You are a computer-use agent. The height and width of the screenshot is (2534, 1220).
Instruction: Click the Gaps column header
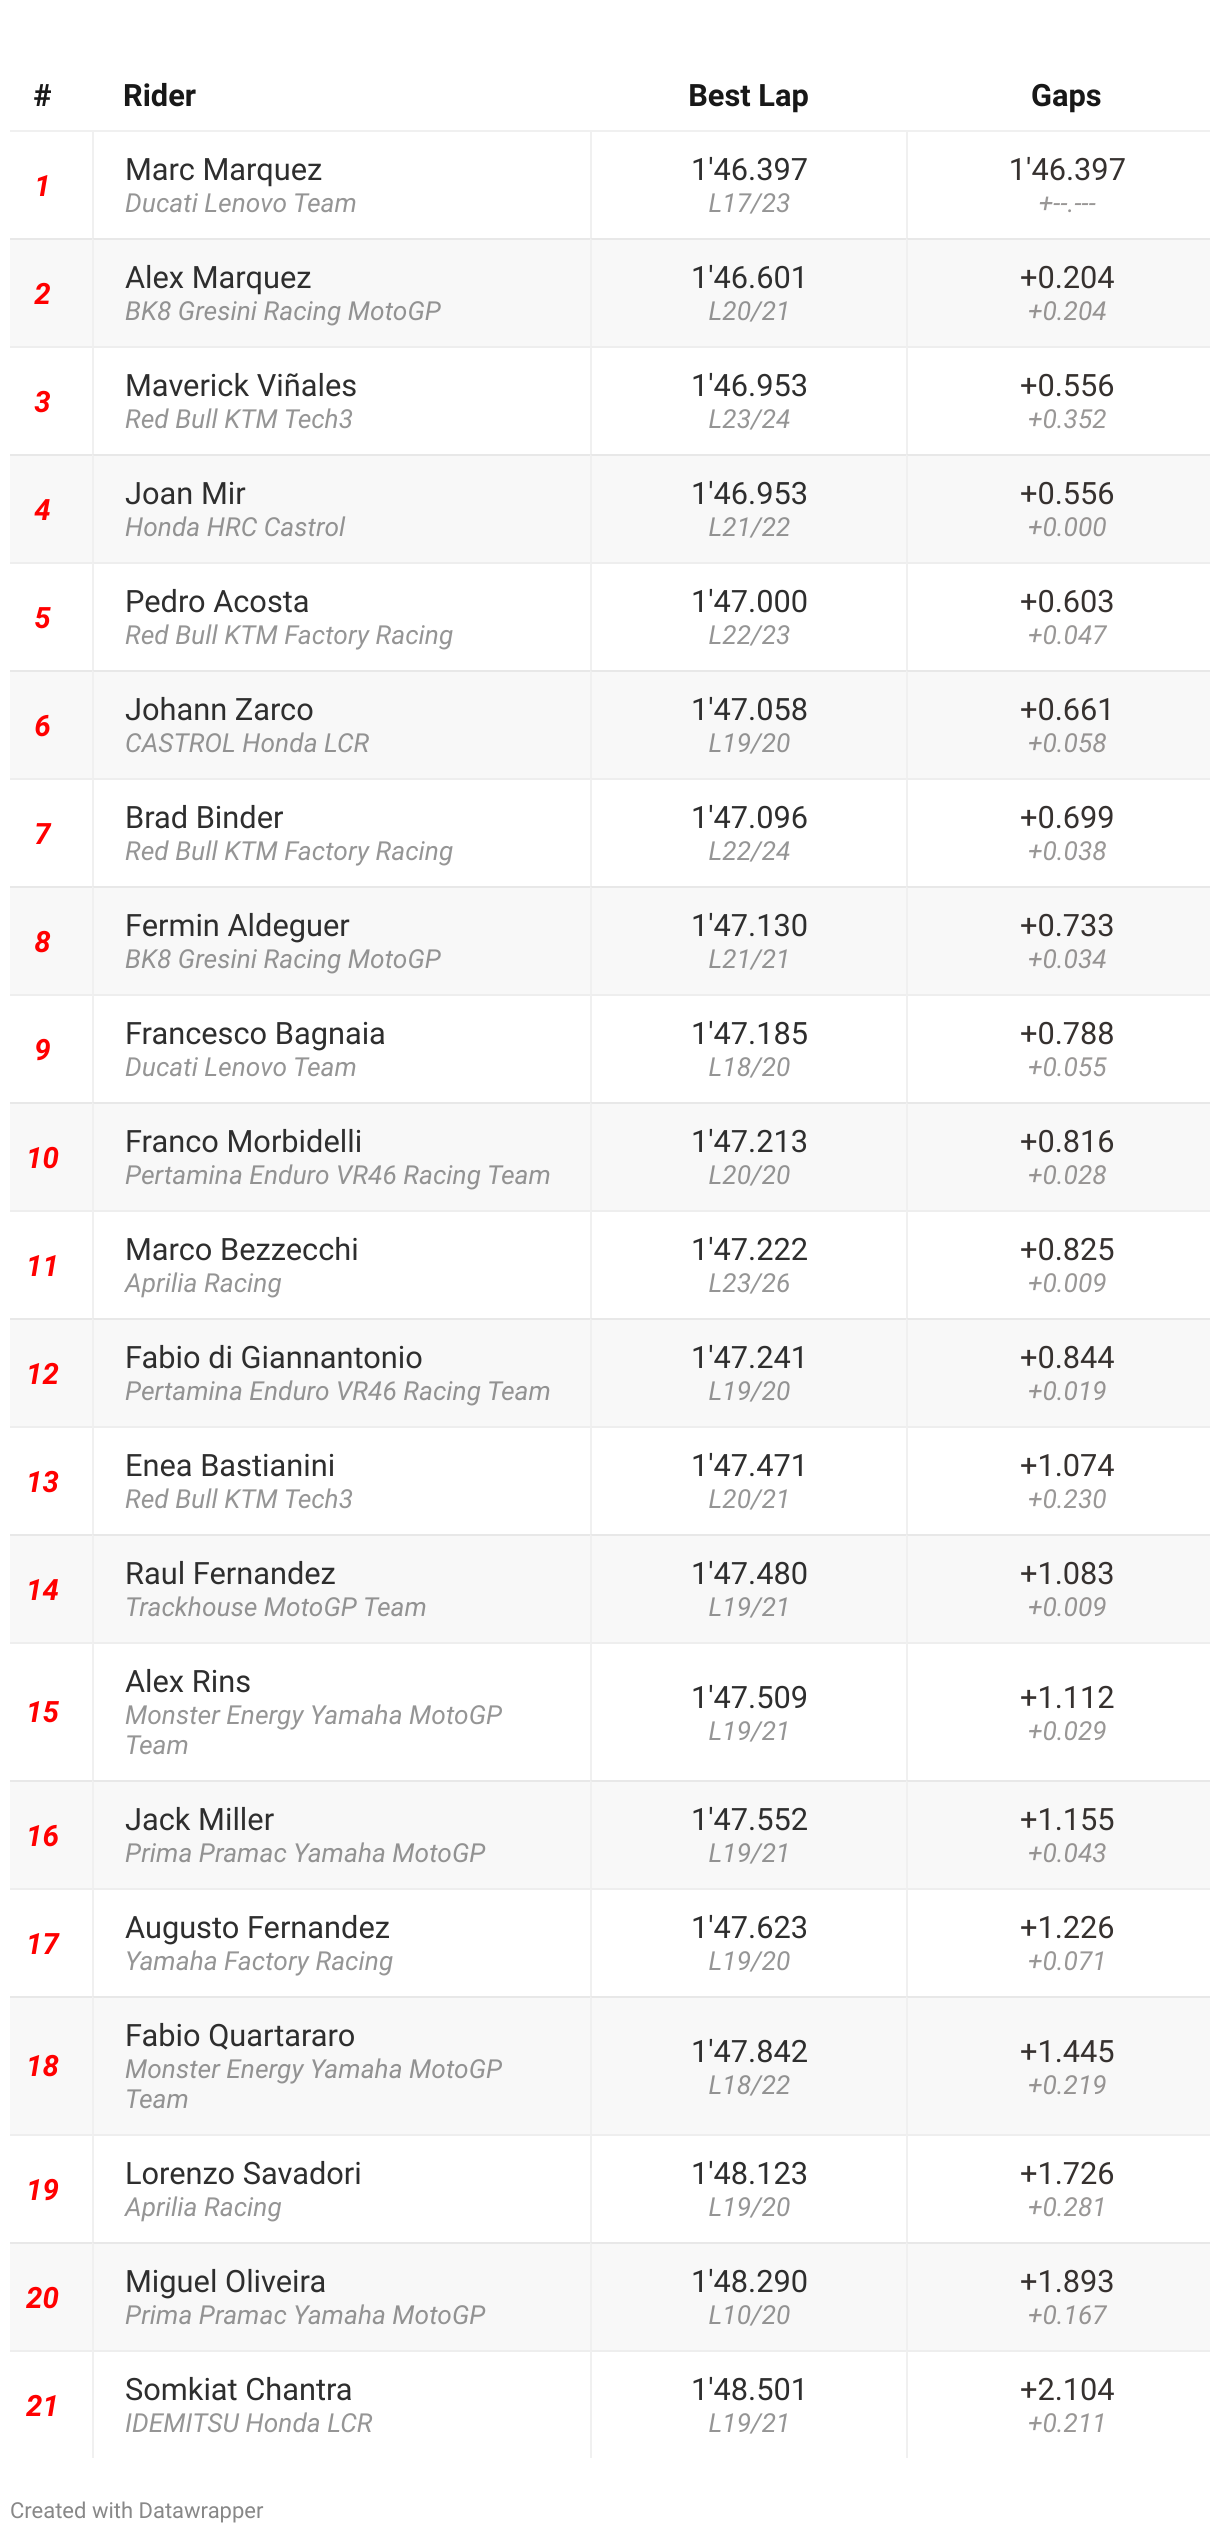[x=1065, y=96]
